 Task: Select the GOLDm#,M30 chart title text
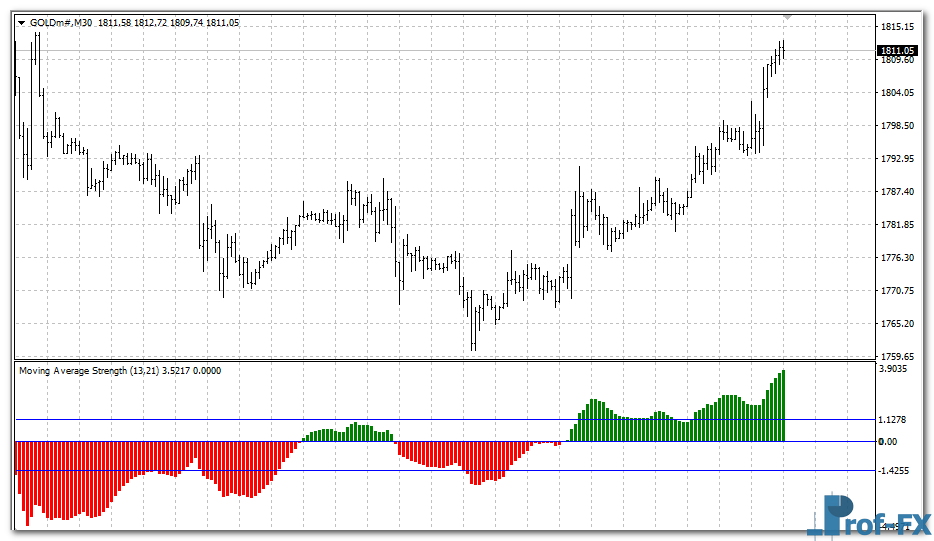62,23
